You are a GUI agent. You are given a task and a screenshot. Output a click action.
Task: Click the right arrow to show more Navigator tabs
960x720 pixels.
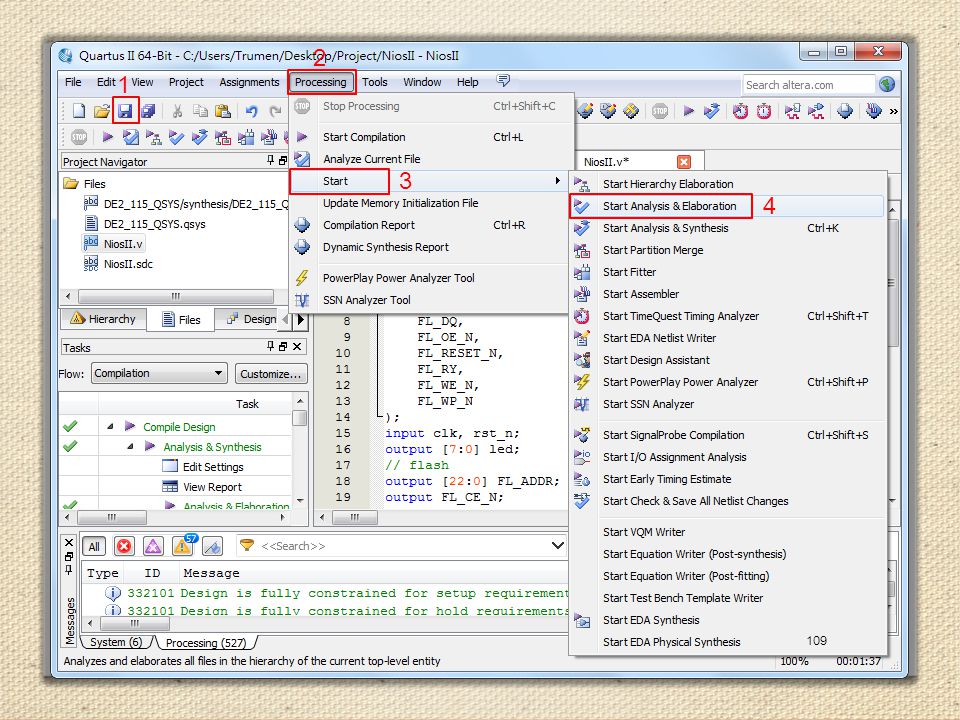(300, 320)
